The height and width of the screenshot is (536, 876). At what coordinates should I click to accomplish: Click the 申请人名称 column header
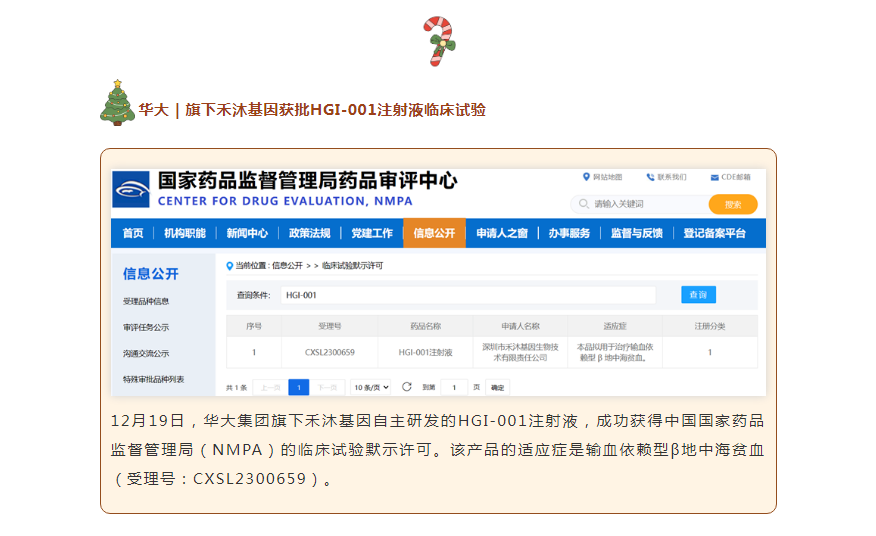pos(520,326)
